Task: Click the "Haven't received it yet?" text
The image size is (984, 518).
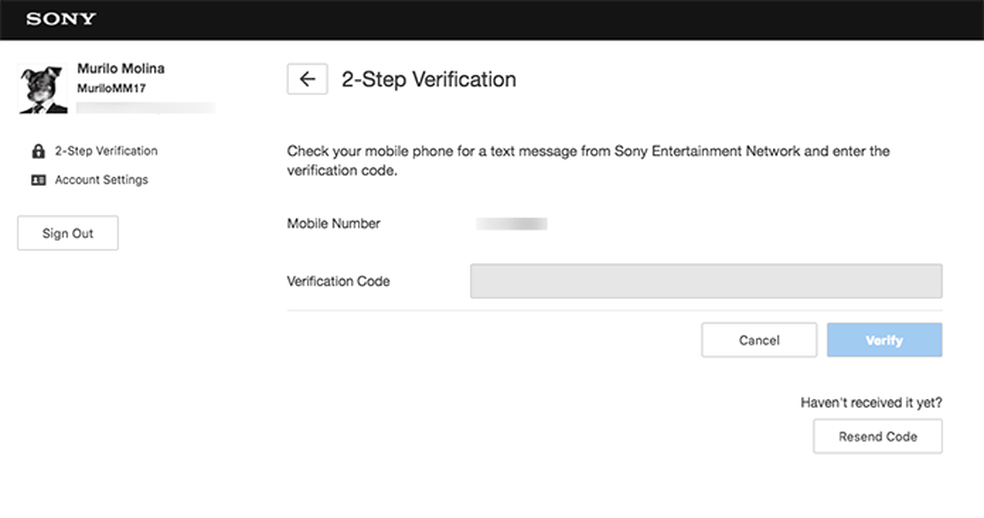Action: (x=871, y=403)
